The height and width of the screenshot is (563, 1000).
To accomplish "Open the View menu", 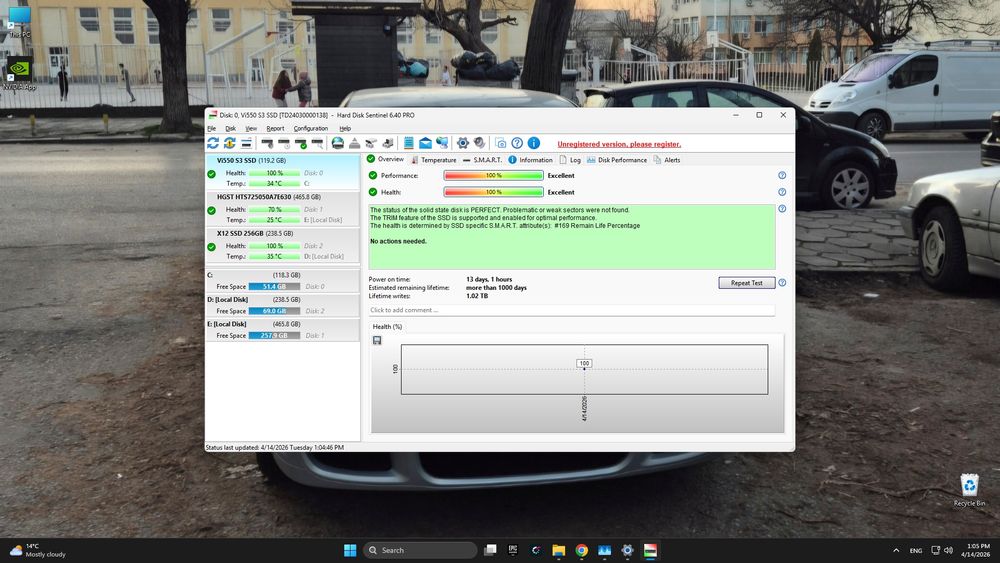I will coord(251,128).
